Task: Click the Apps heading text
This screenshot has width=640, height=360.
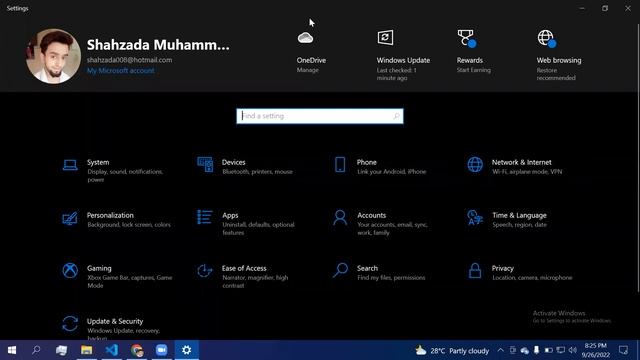Action: pos(230,215)
